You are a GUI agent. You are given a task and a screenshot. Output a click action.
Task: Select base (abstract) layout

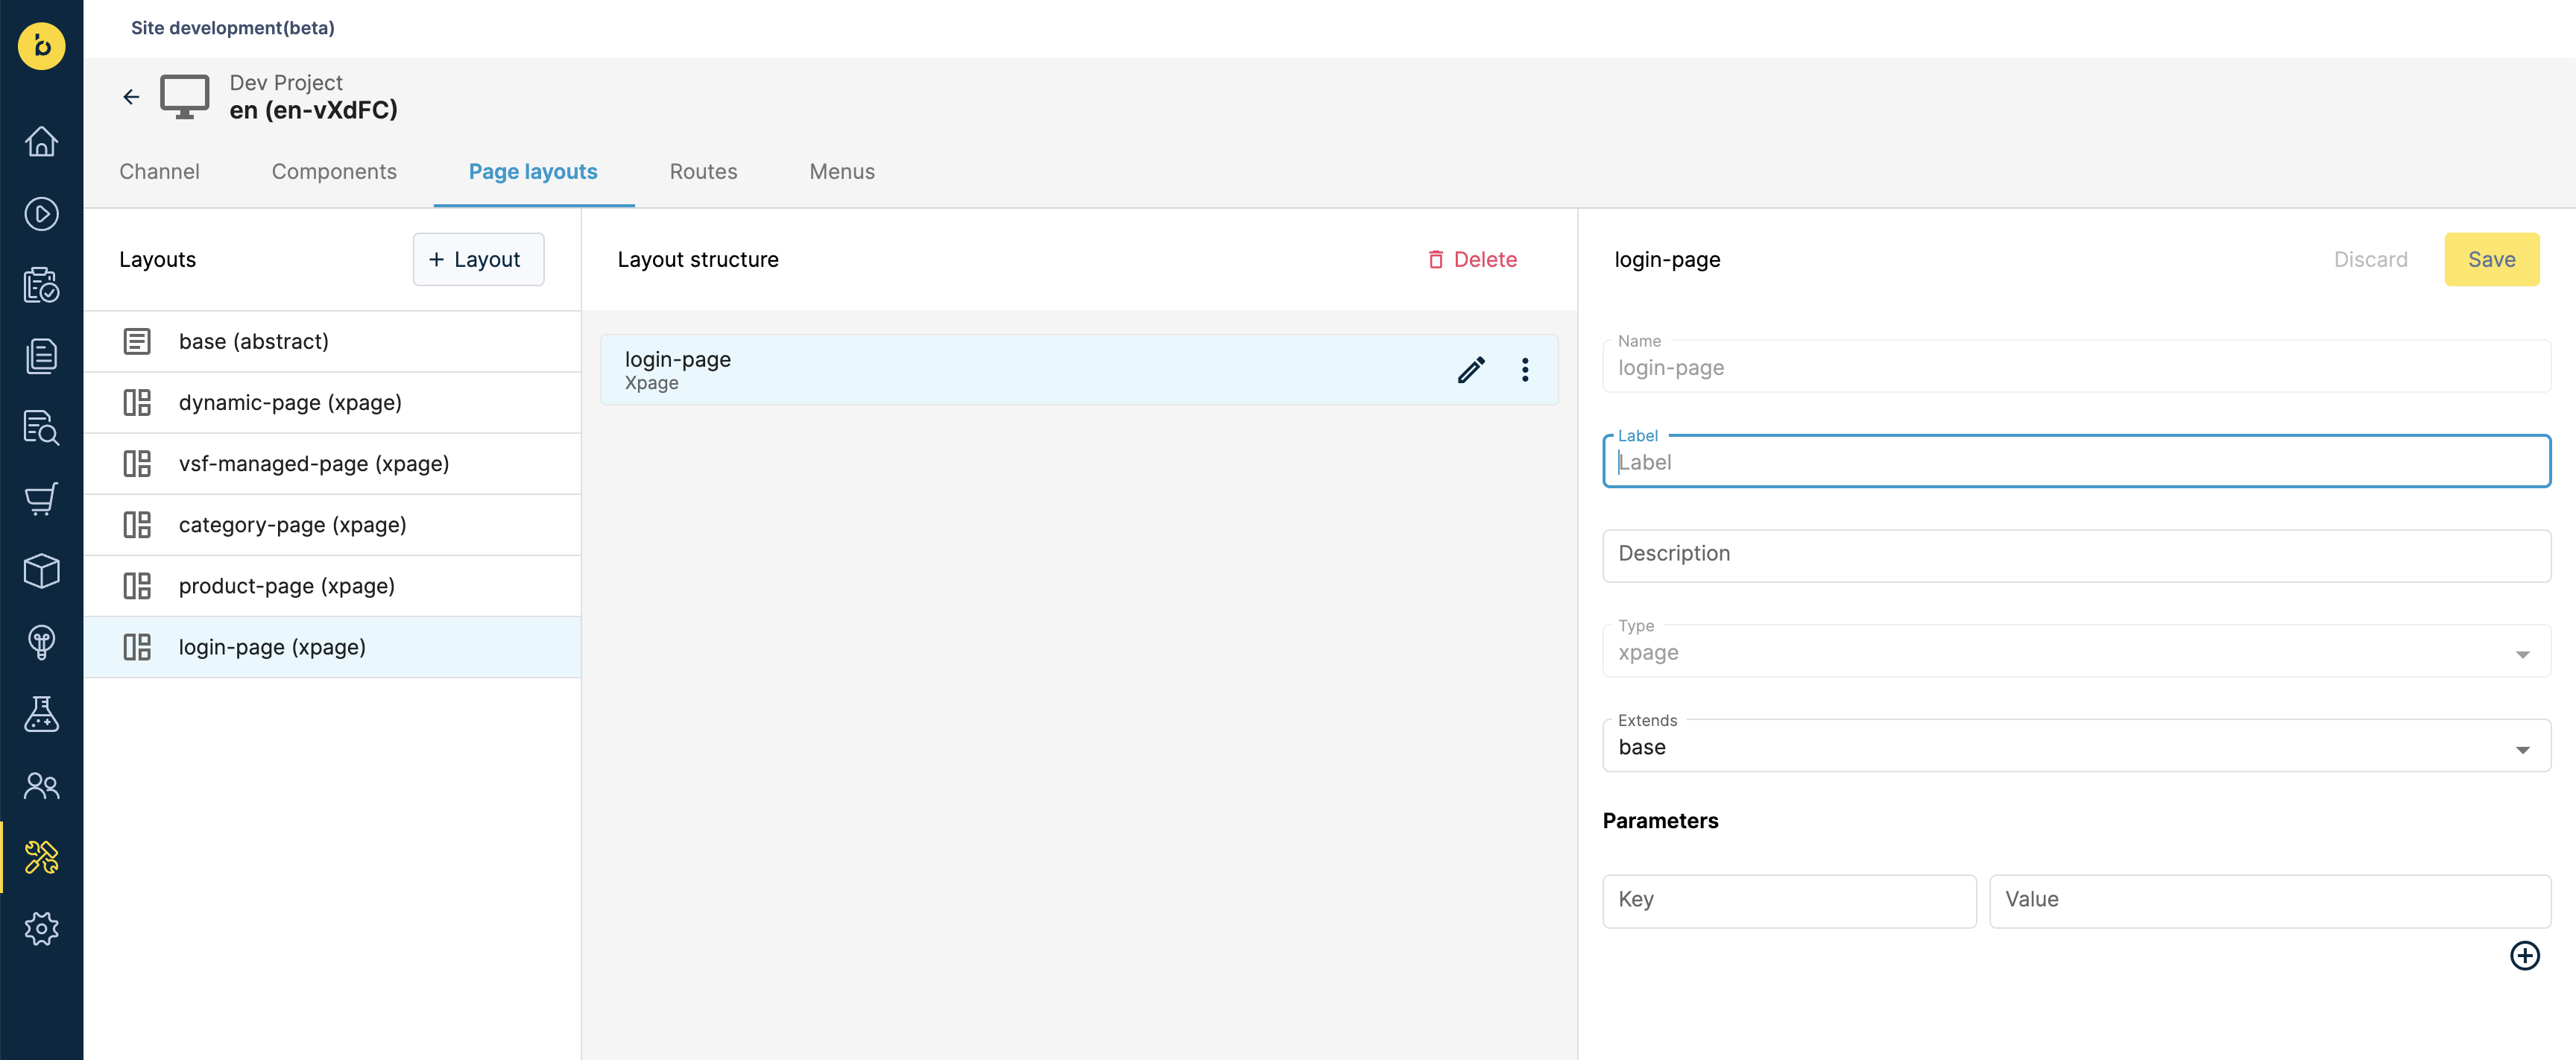[x=332, y=342]
